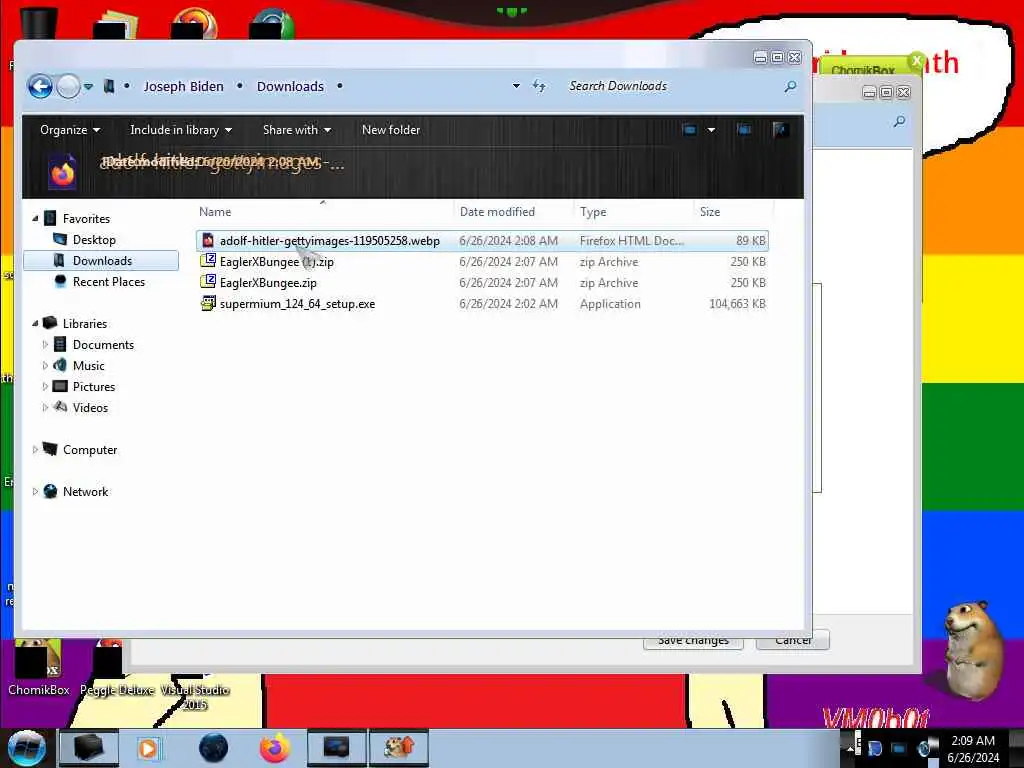
Task: Open the Windows Start orb
Action: [27, 748]
